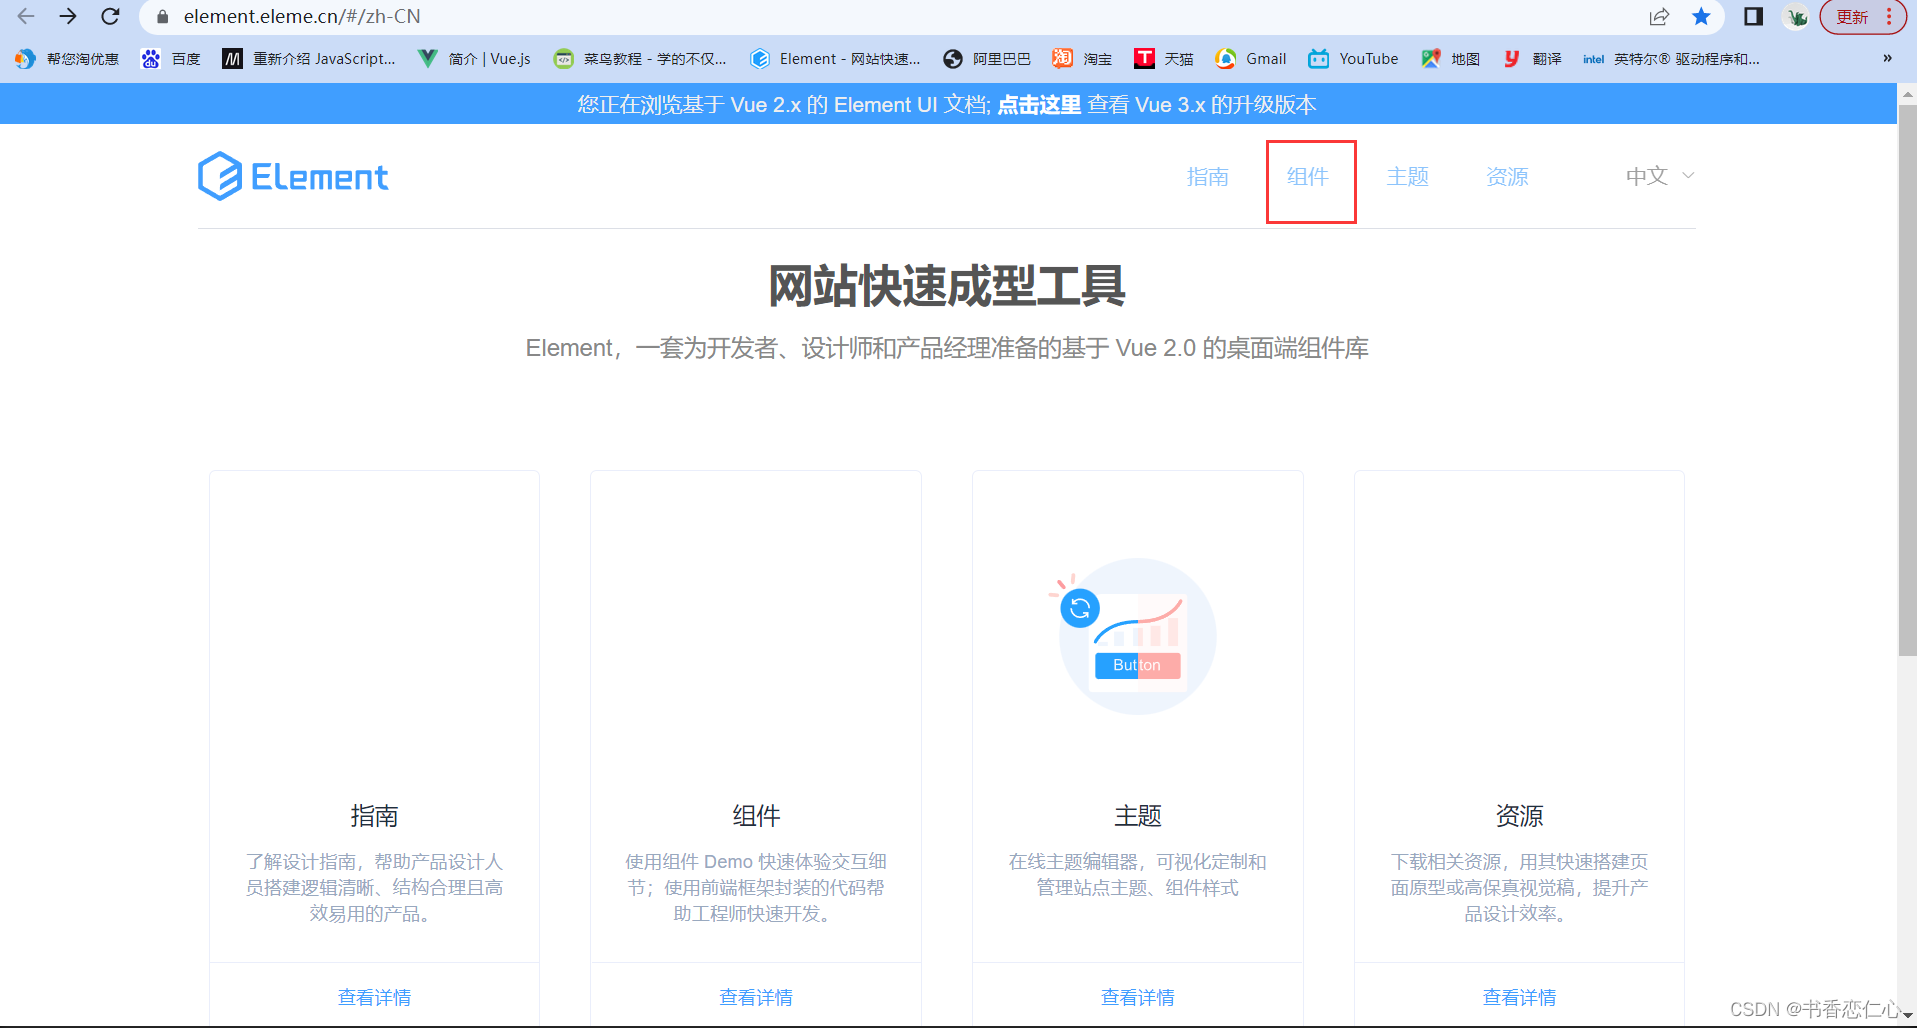Image resolution: width=1917 pixels, height=1028 pixels.
Task: Click the profile avatar icon
Action: click(1797, 17)
